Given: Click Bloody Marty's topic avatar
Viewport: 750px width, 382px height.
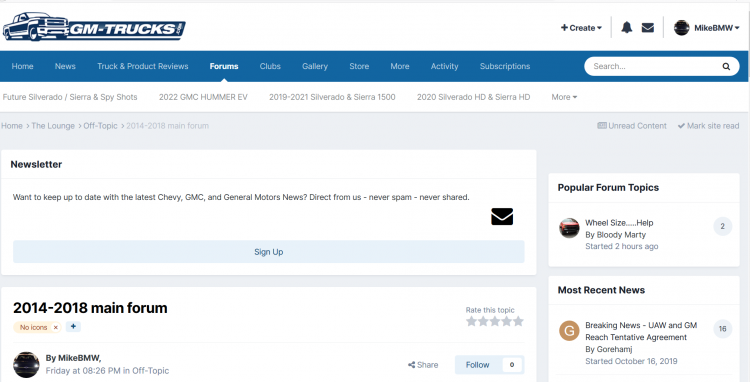Looking at the screenshot, I should click(569, 228).
